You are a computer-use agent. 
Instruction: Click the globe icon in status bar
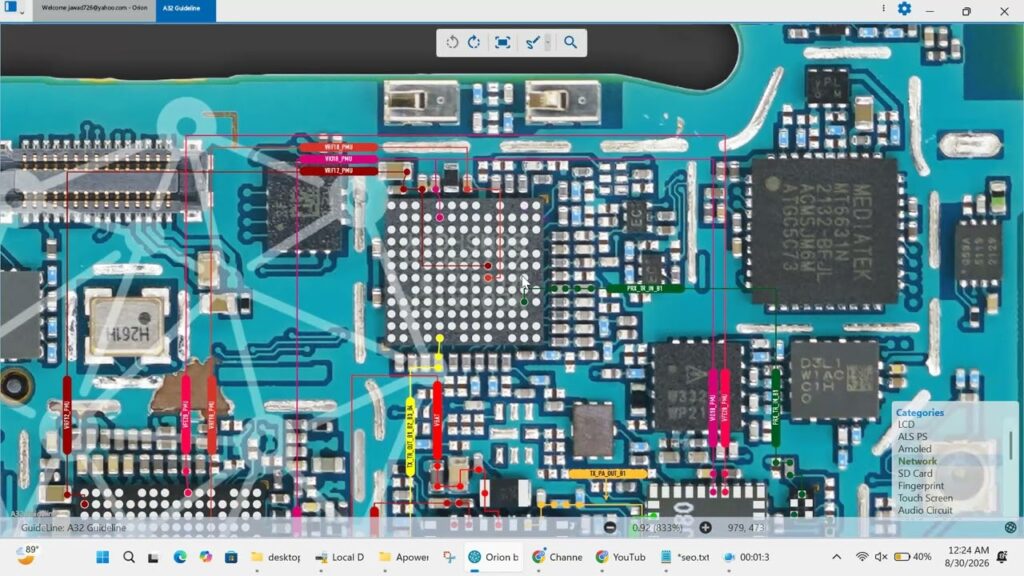tap(1010, 528)
